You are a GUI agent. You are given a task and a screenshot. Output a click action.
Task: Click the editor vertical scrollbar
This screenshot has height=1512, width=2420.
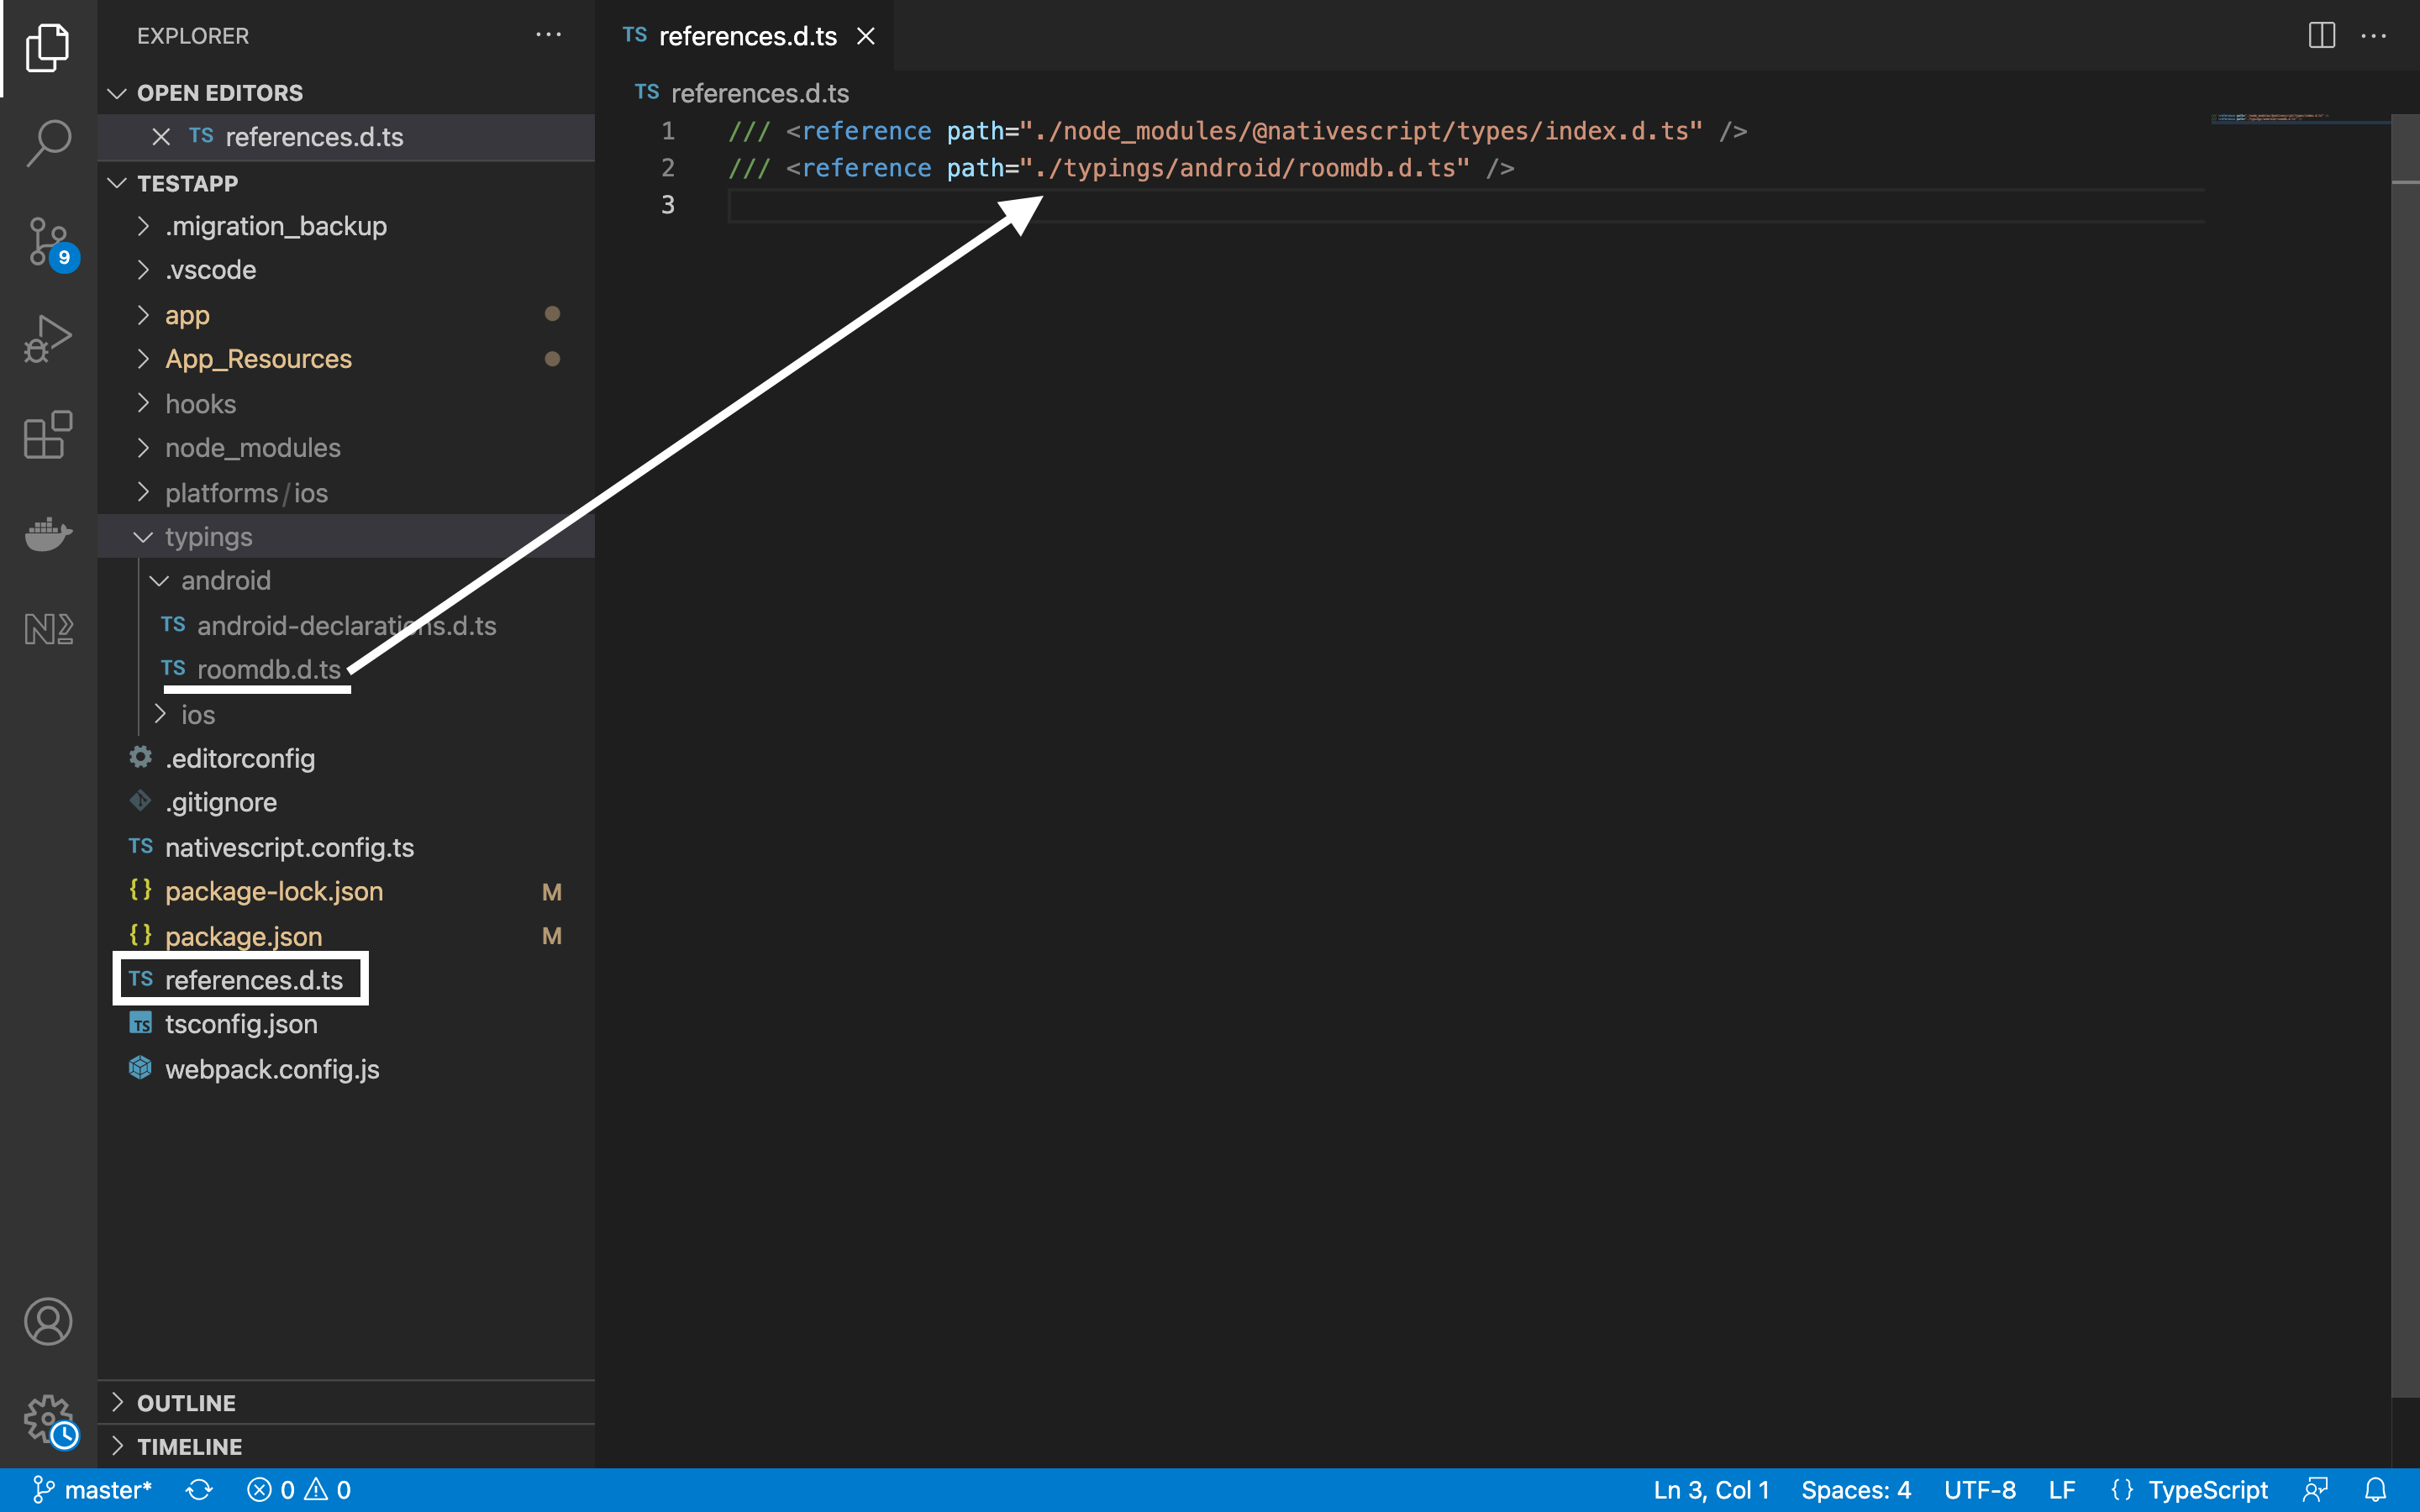pos(2404,755)
